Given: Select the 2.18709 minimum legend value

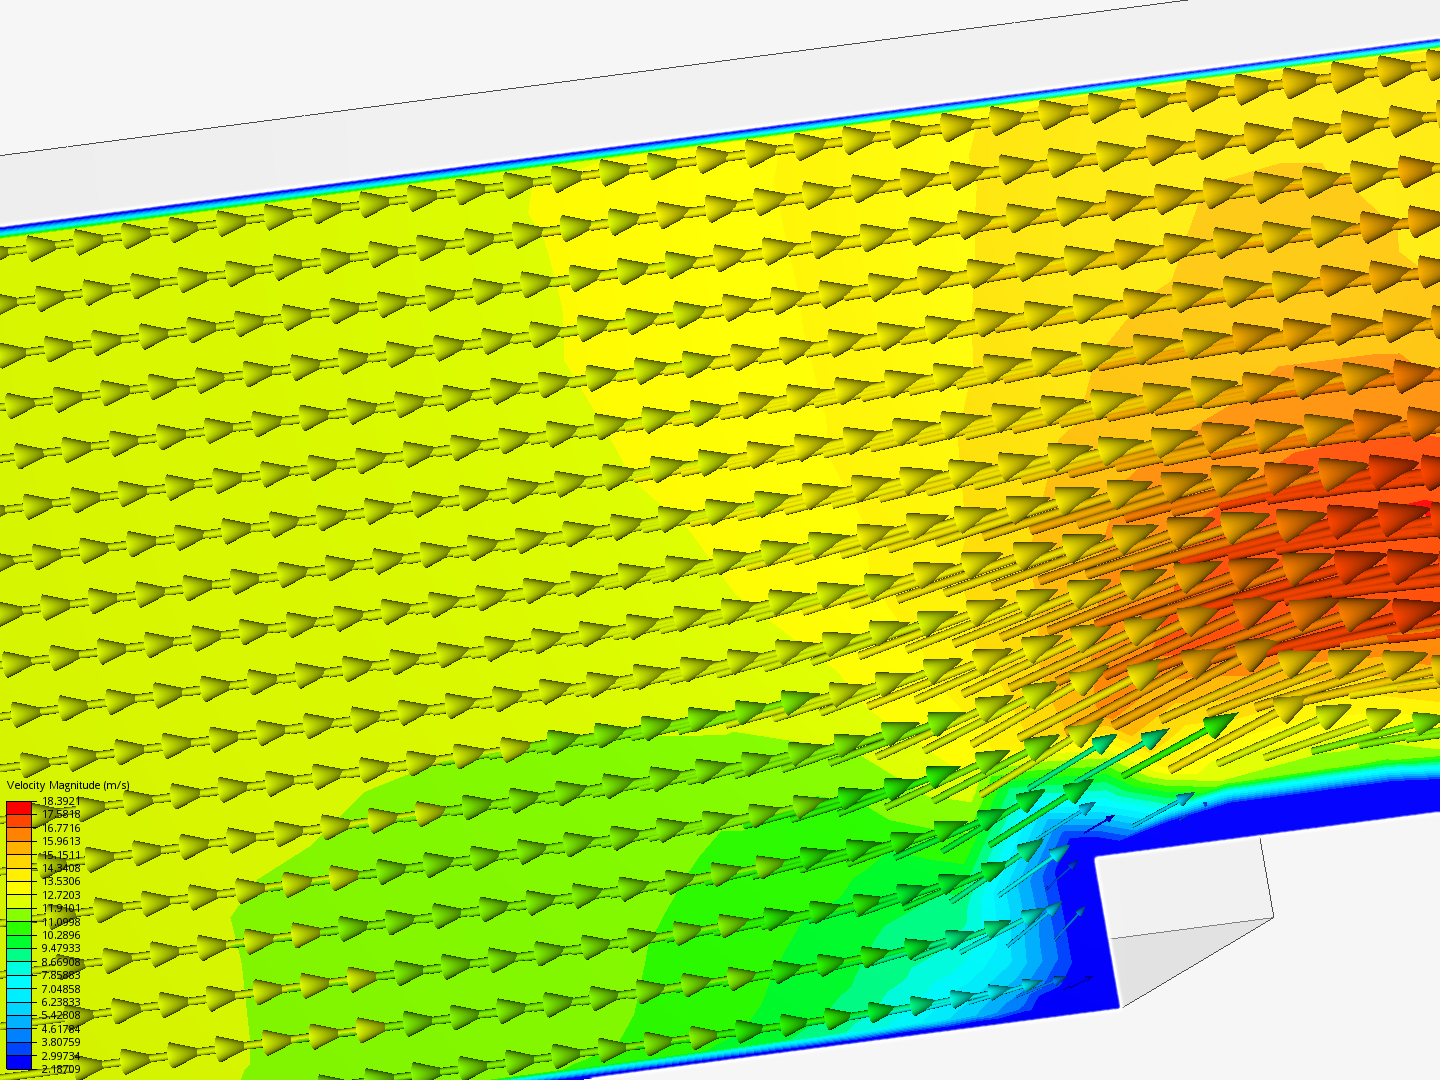Looking at the screenshot, I should 61,1069.
